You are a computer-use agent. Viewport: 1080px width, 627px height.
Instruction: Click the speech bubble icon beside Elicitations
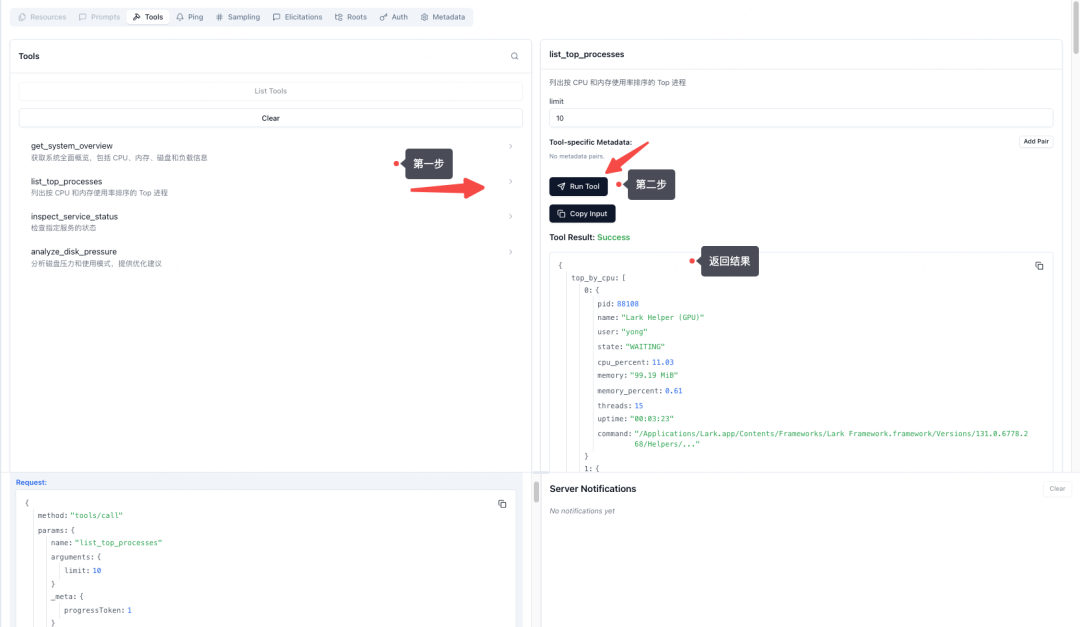click(277, 17)
